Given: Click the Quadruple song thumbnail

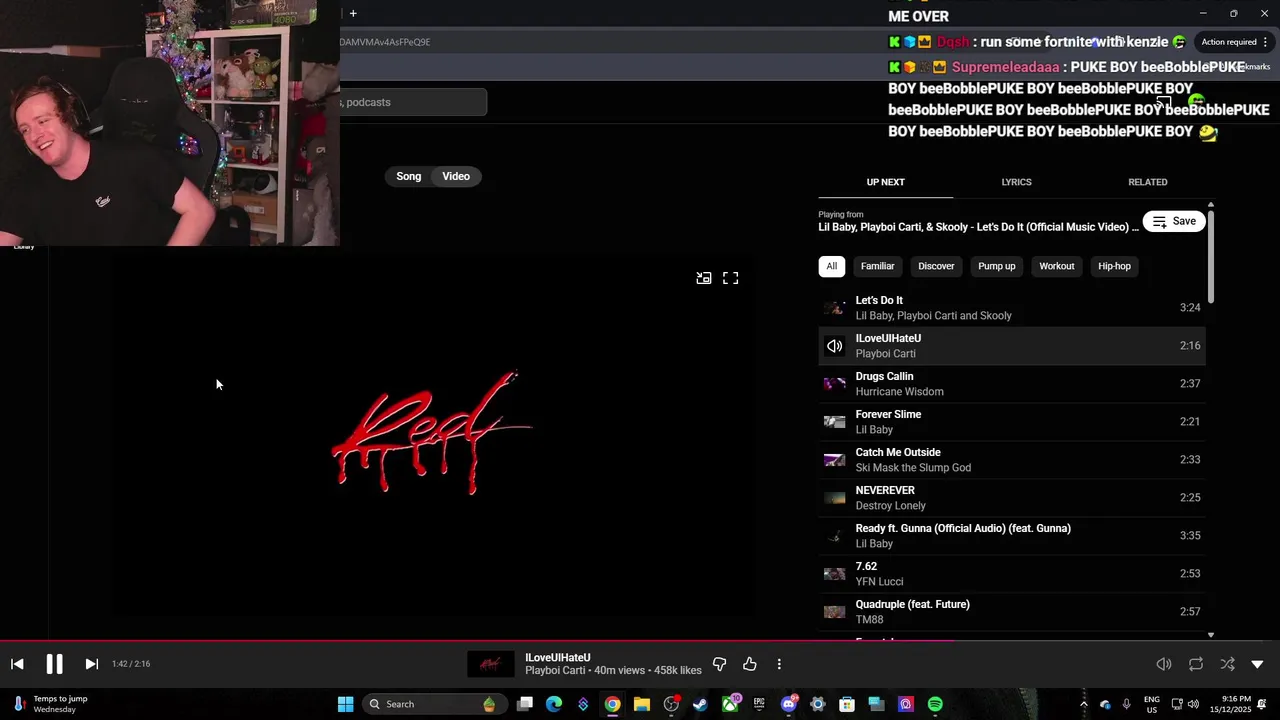Looking at the screenshot, I should point(834,612).
